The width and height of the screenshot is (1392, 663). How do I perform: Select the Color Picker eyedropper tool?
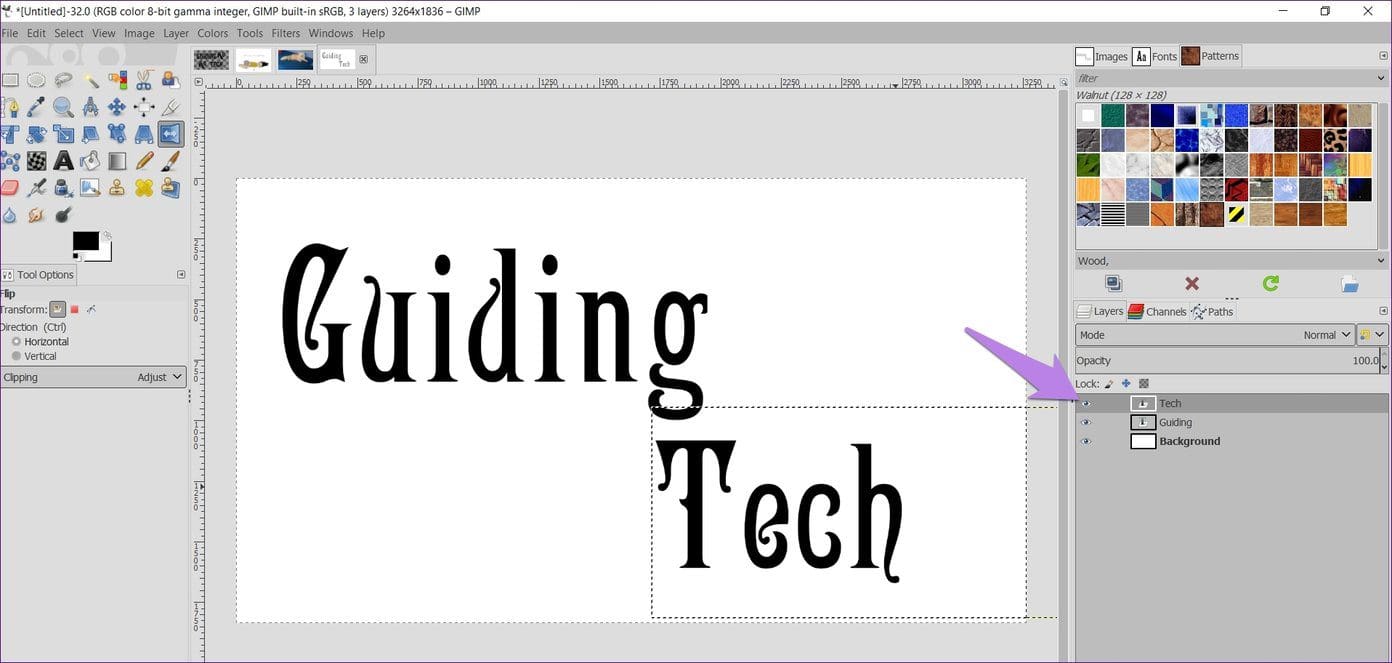click(x=36, y=107)
